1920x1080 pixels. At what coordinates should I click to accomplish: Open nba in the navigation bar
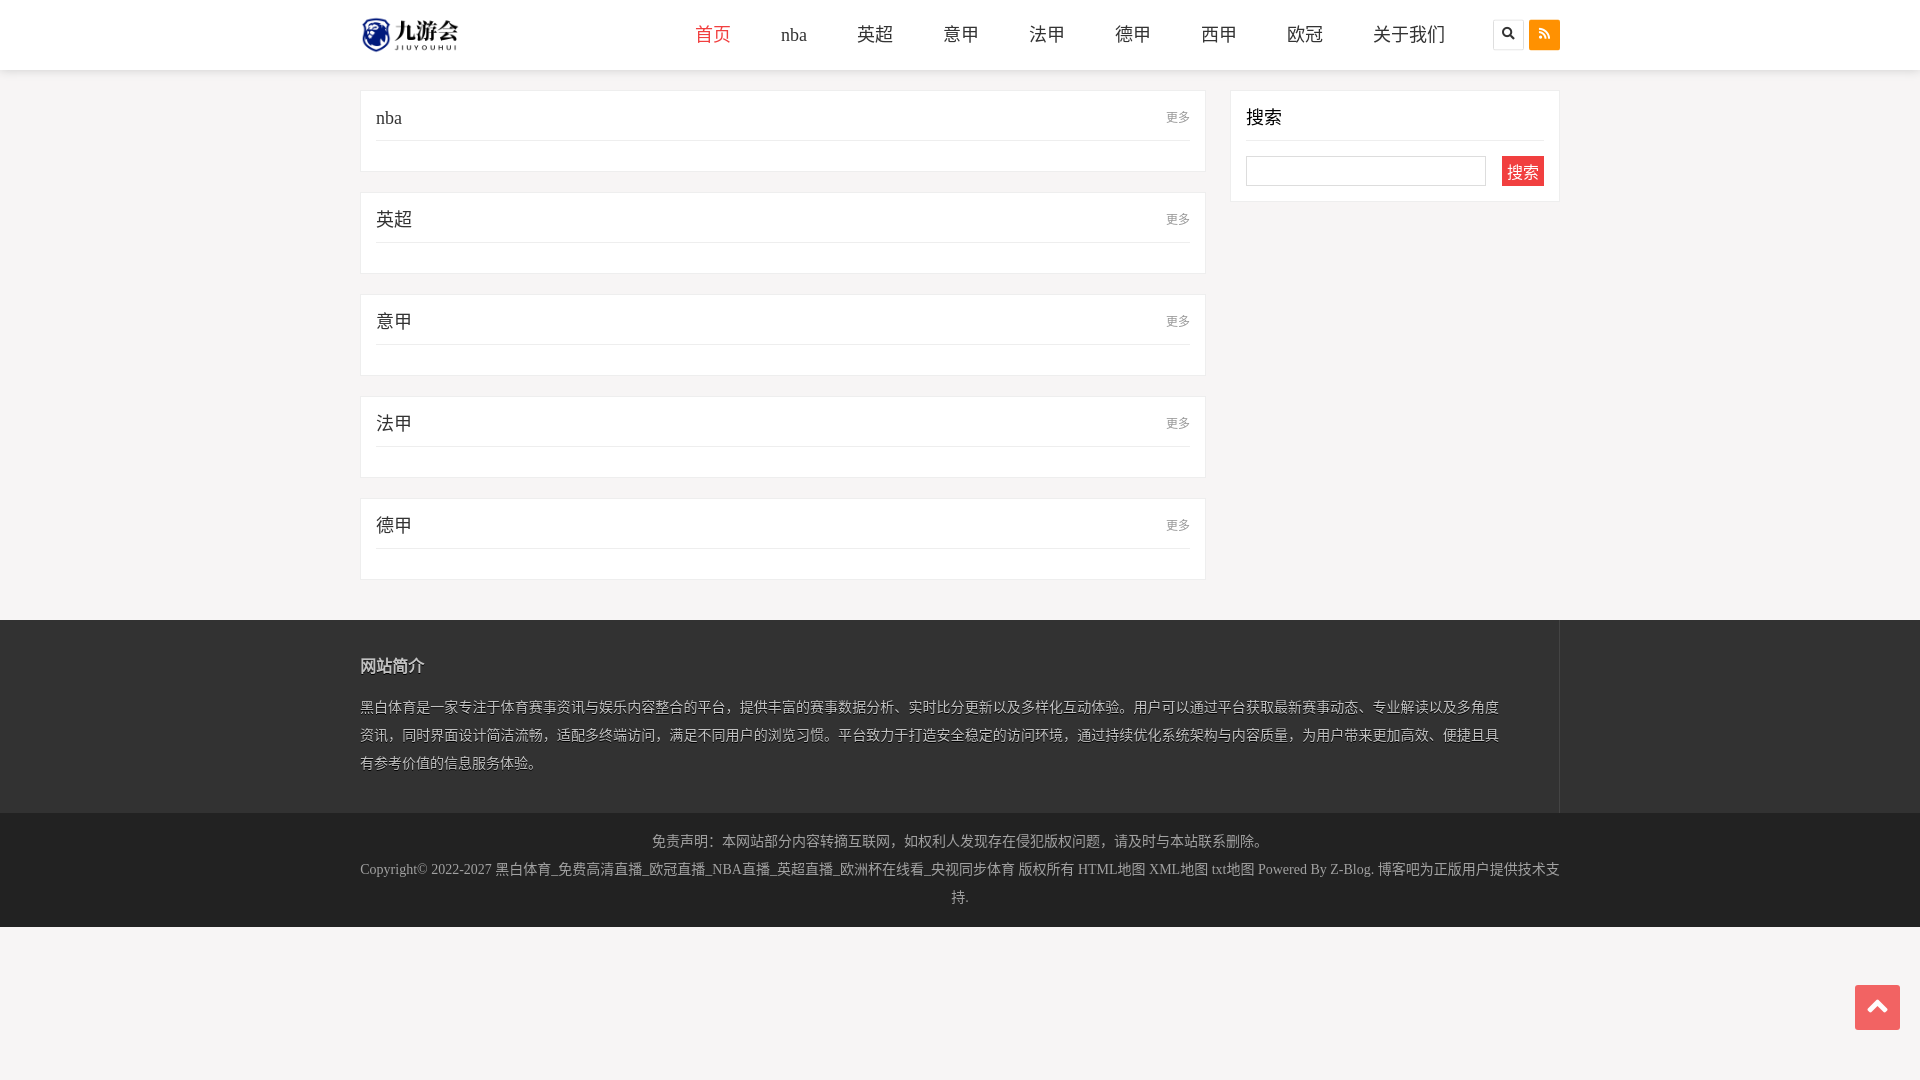tap(794, 35)
